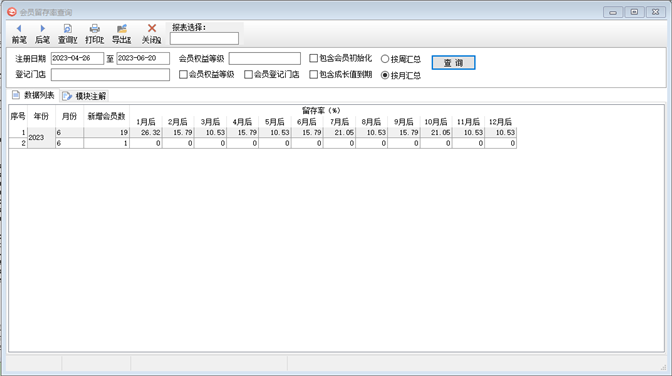The width and height of the screenshot is (672, 376).
Task: Click the 序号 column header
Action: tap(18, 116)
